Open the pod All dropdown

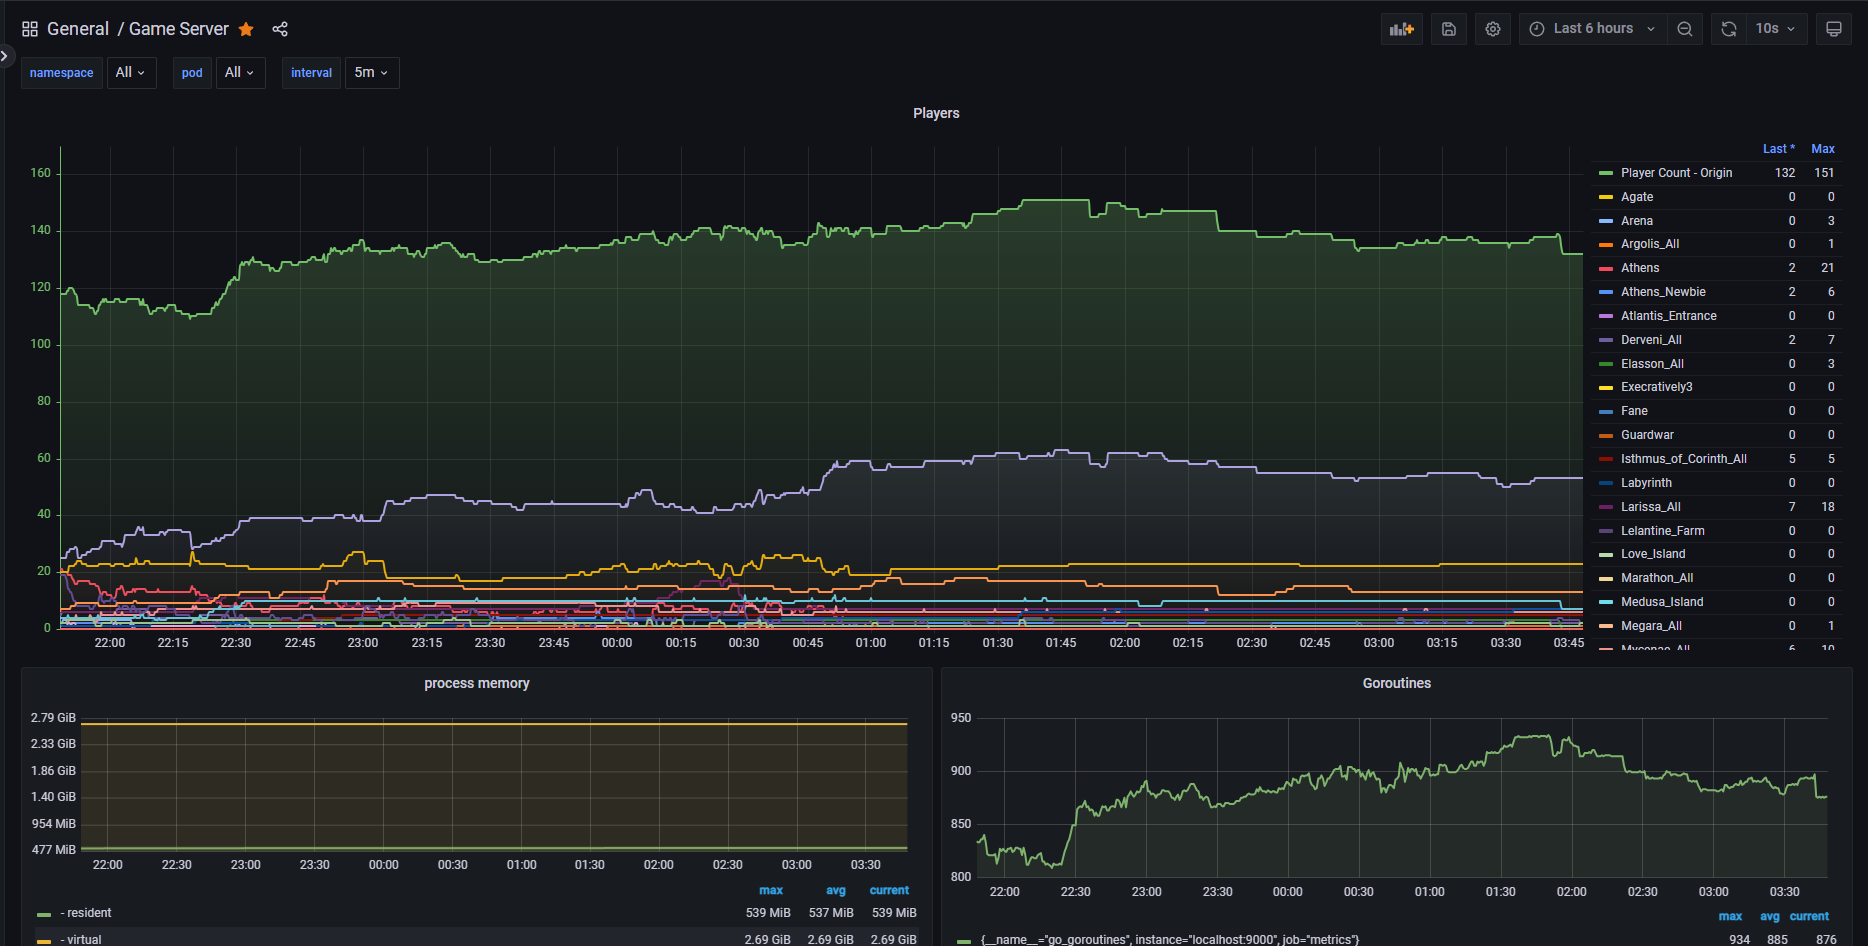point(240,72)
